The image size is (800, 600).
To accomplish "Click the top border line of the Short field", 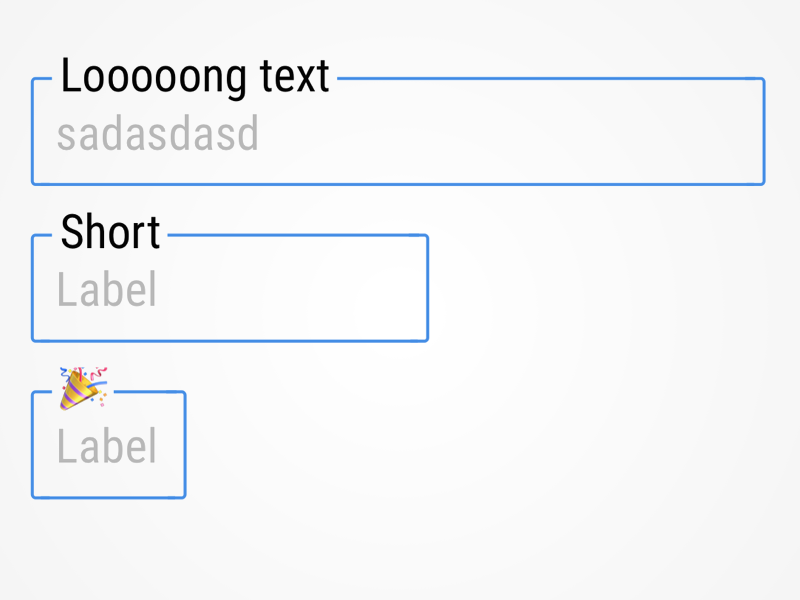I will coord(297,235).
